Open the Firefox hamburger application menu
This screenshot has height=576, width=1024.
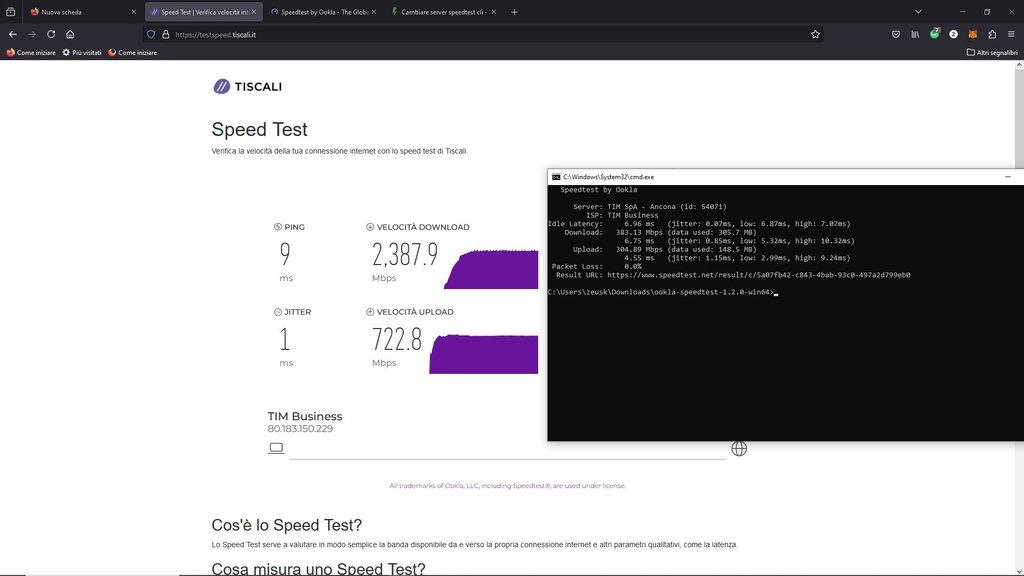pos(1011,34)
